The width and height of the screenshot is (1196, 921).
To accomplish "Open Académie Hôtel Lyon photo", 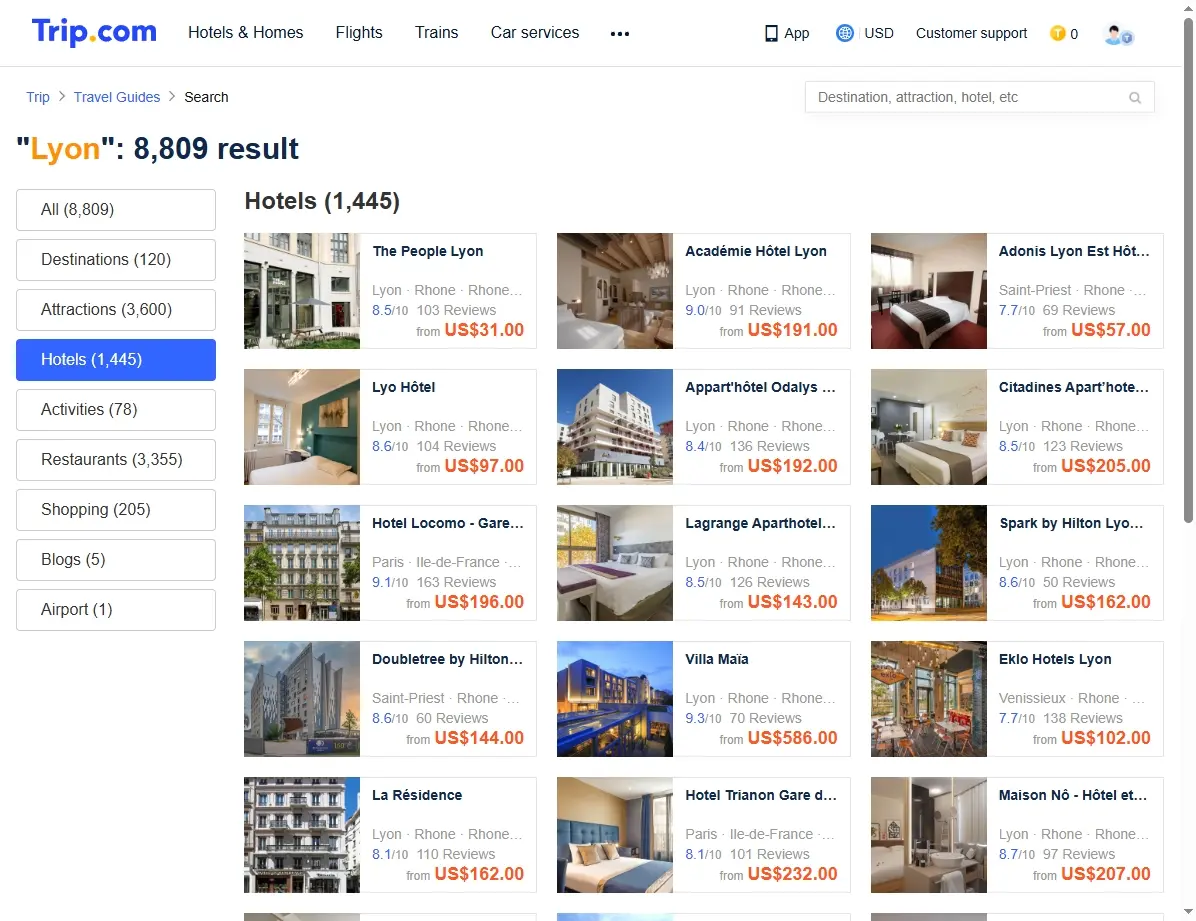I will tap(615, 291).
